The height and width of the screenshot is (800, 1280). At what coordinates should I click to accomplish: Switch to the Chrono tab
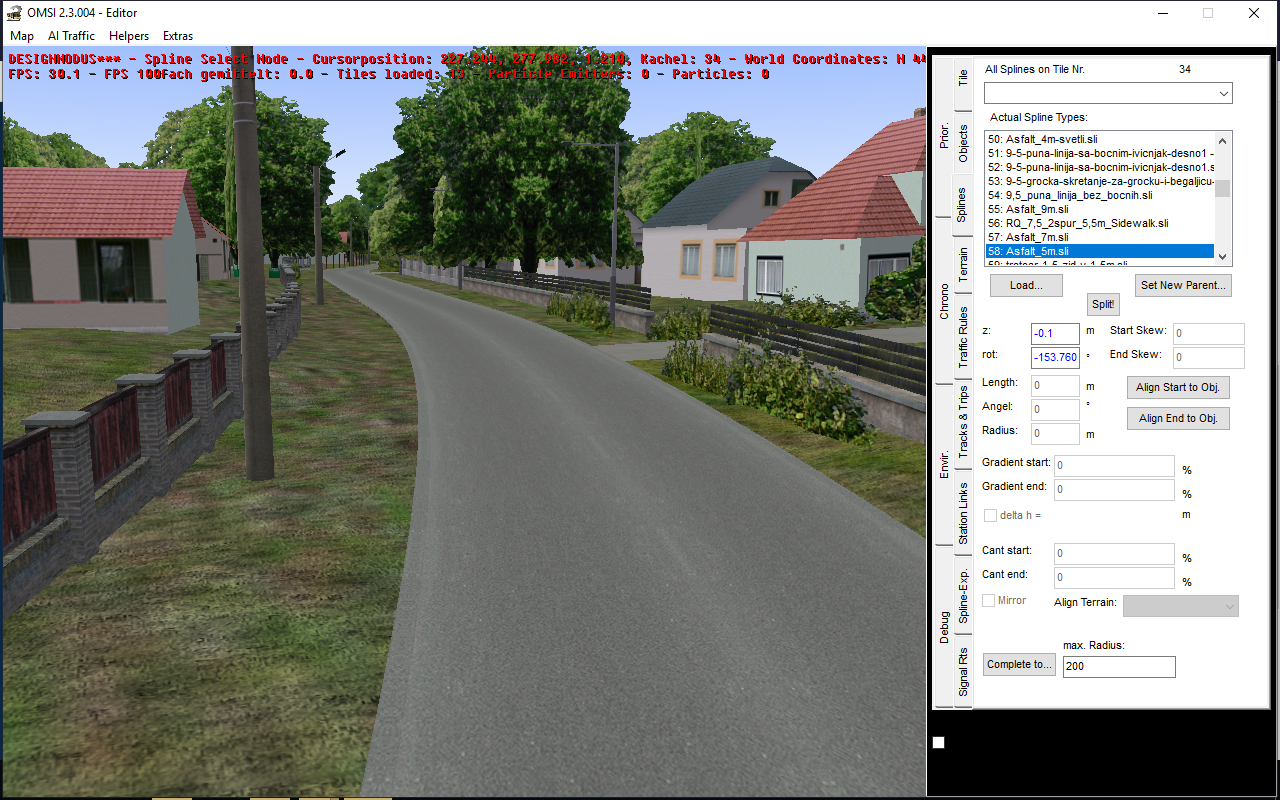click(x=943, y=302)
